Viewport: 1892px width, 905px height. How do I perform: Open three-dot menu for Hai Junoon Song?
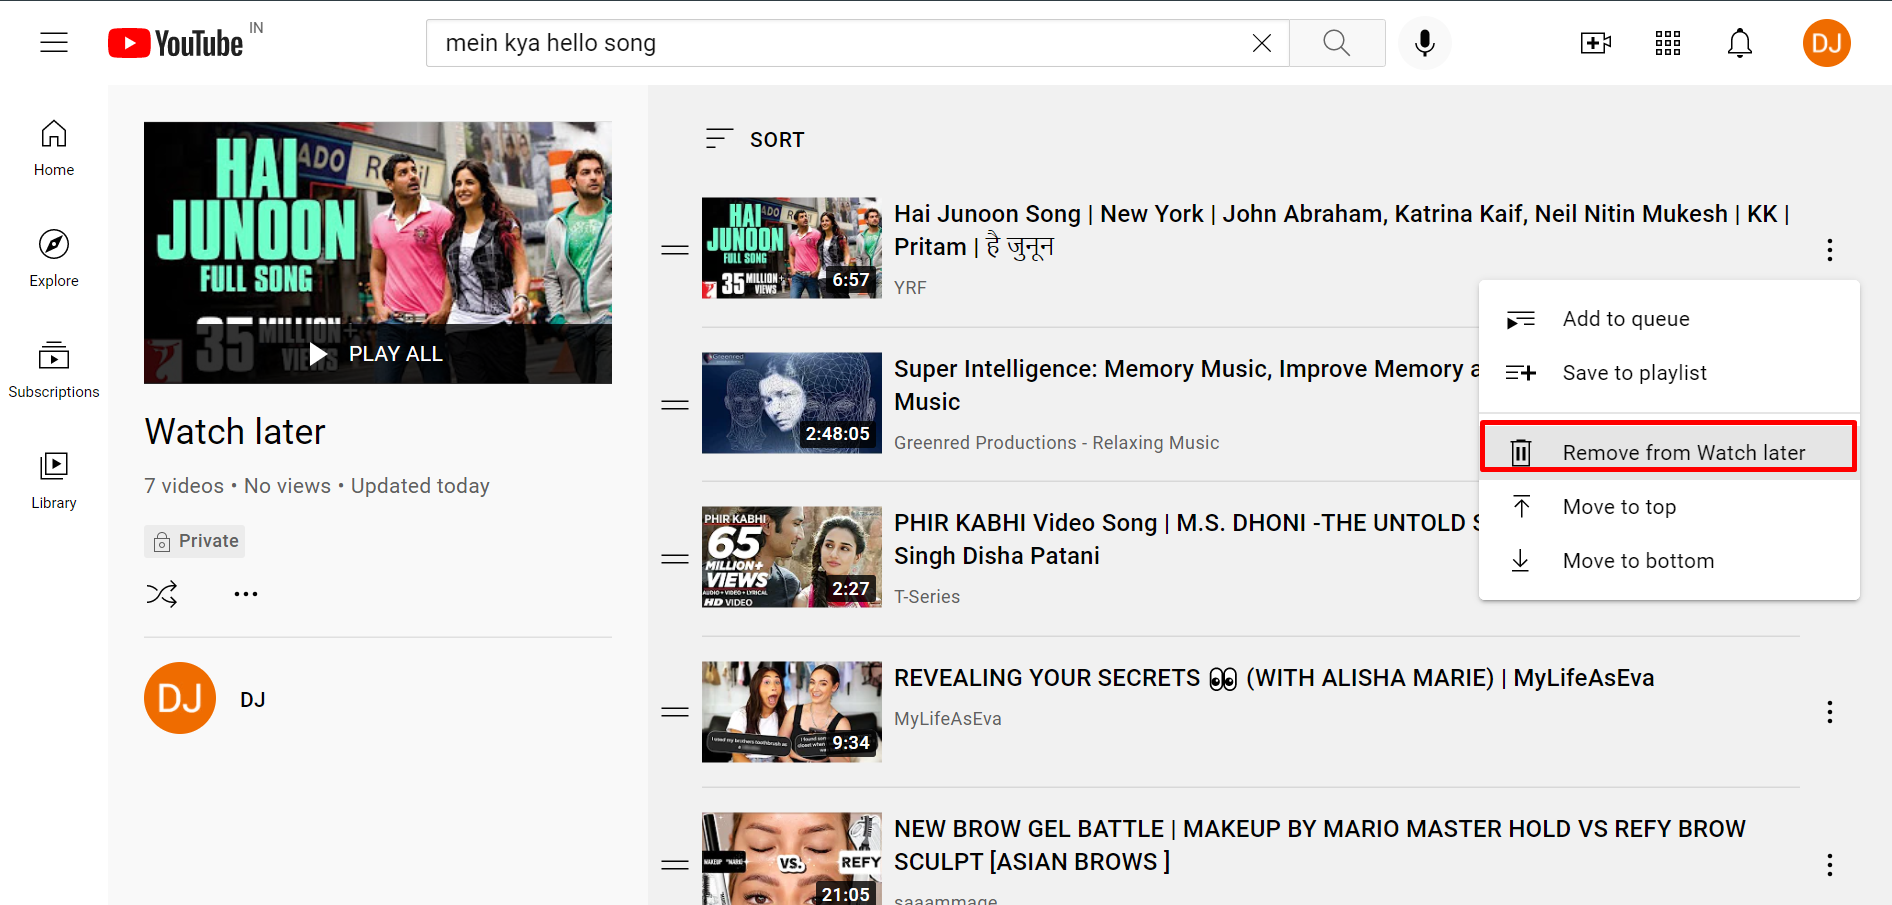(1830, 250)
